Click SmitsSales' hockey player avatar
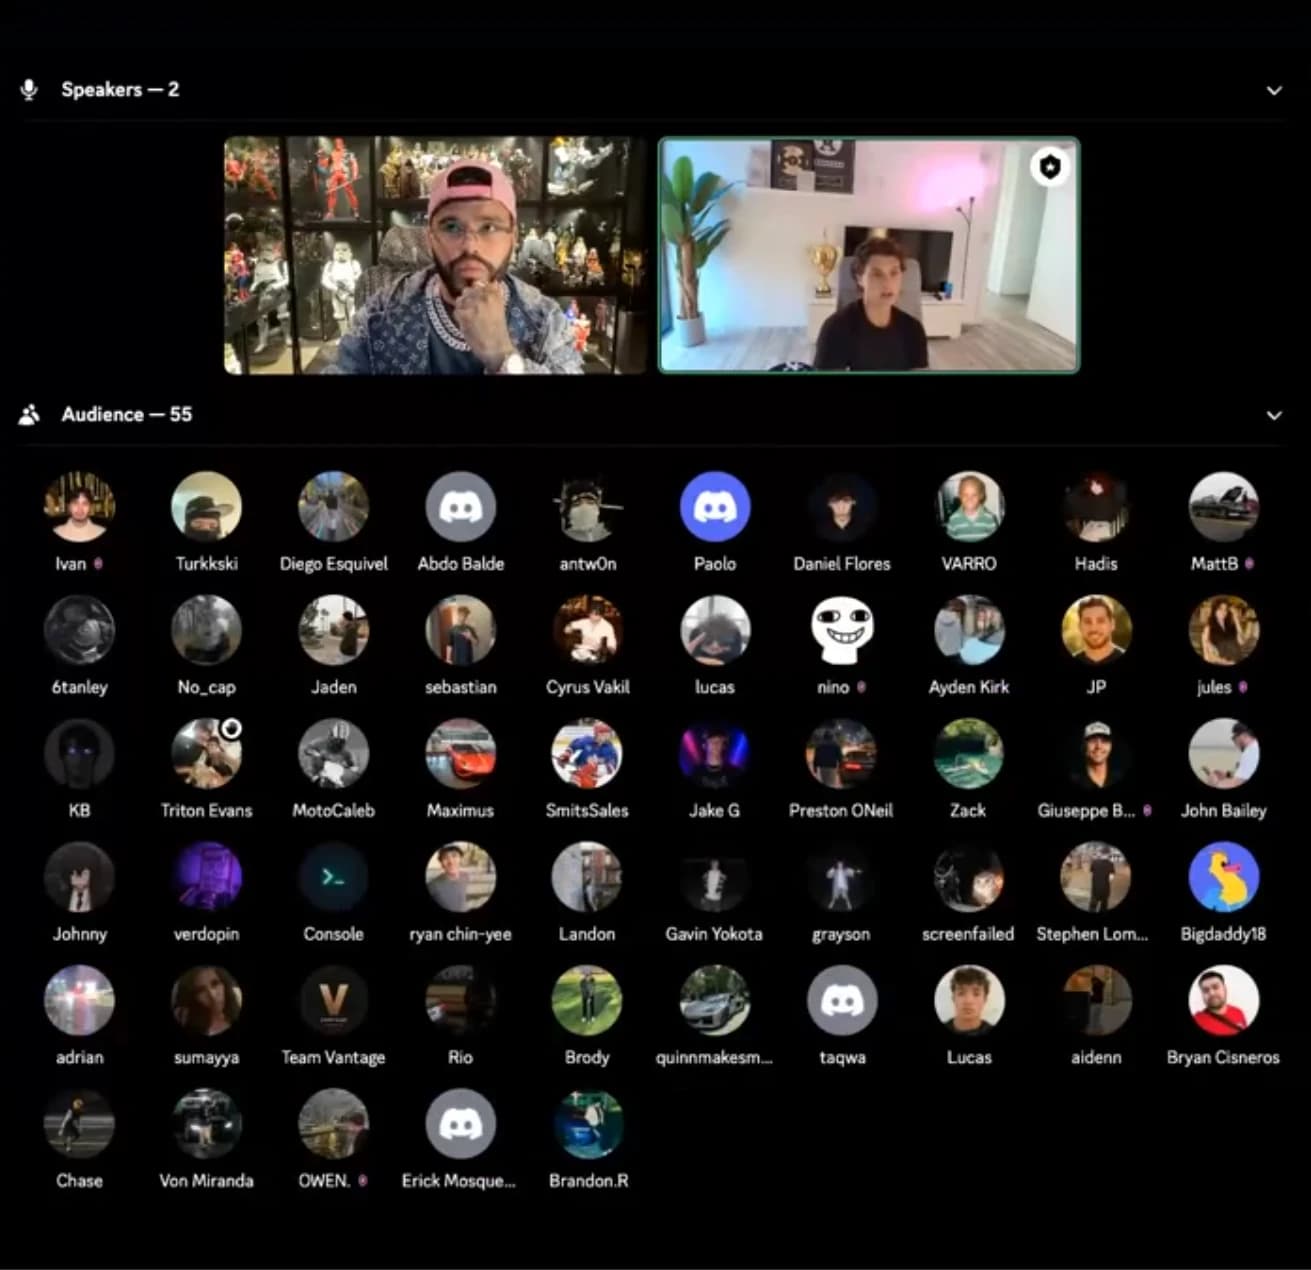Image resolution: width=1311 pixels, height=1270 pixels. [x=588, y=754]
